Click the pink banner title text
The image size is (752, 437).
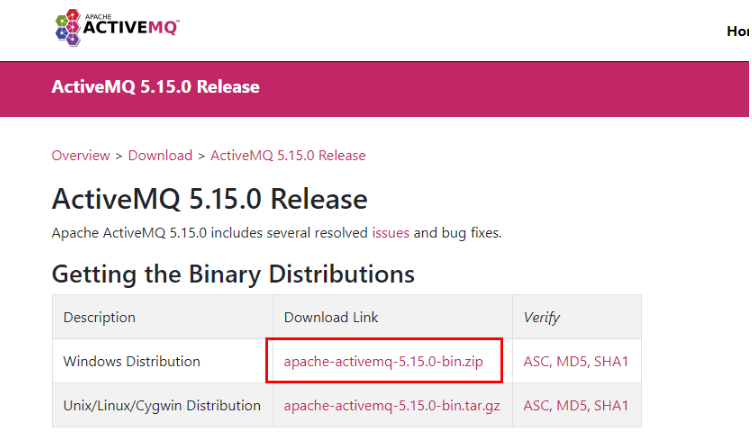tap(155, 87)
